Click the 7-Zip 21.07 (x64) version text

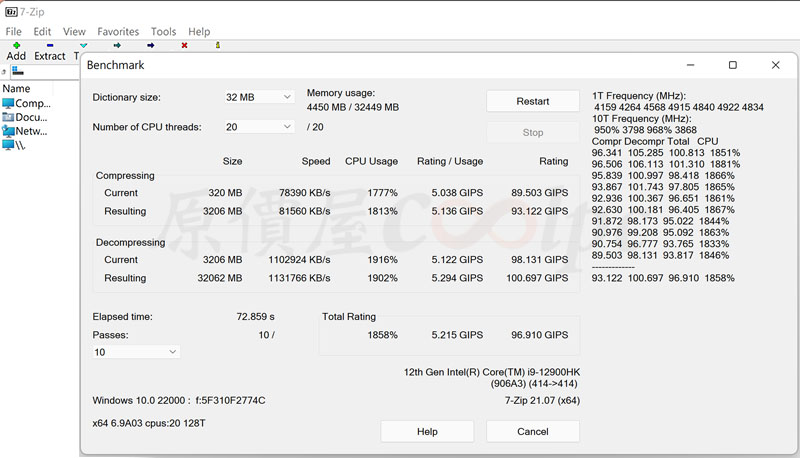[x=542, y=401]
